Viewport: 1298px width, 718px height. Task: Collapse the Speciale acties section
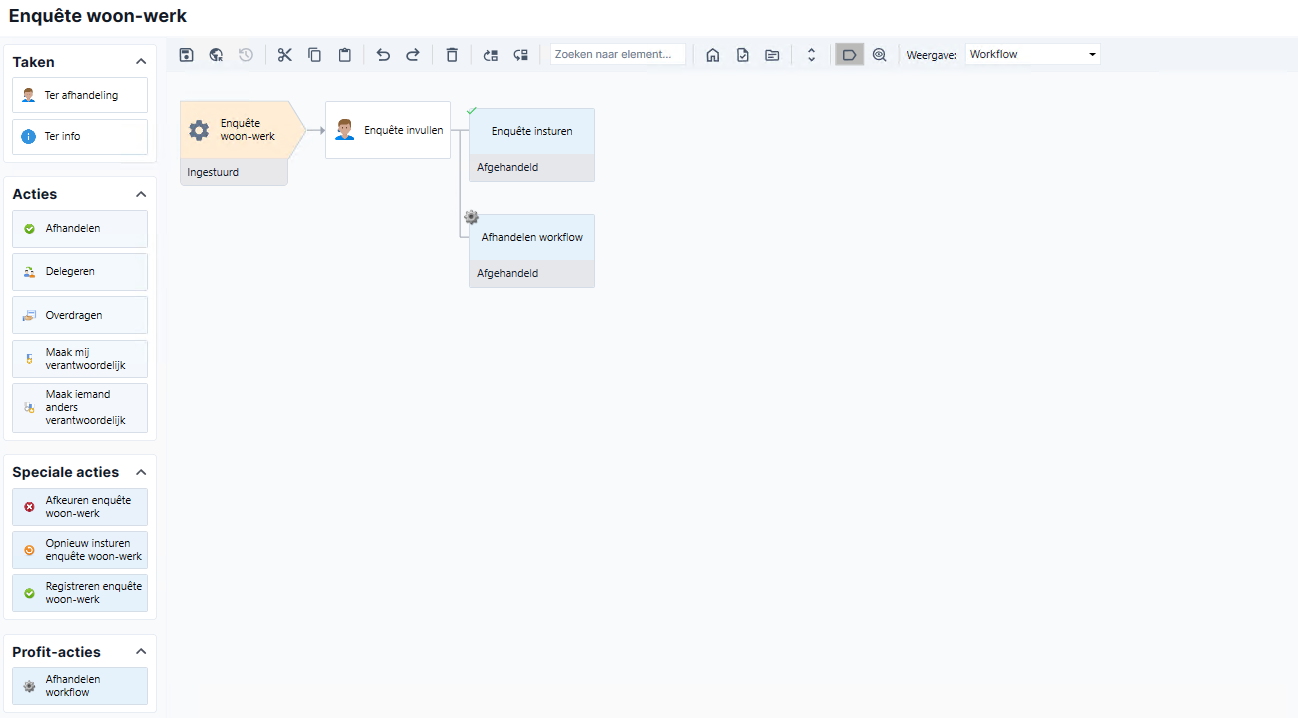[x=141, y=472]
